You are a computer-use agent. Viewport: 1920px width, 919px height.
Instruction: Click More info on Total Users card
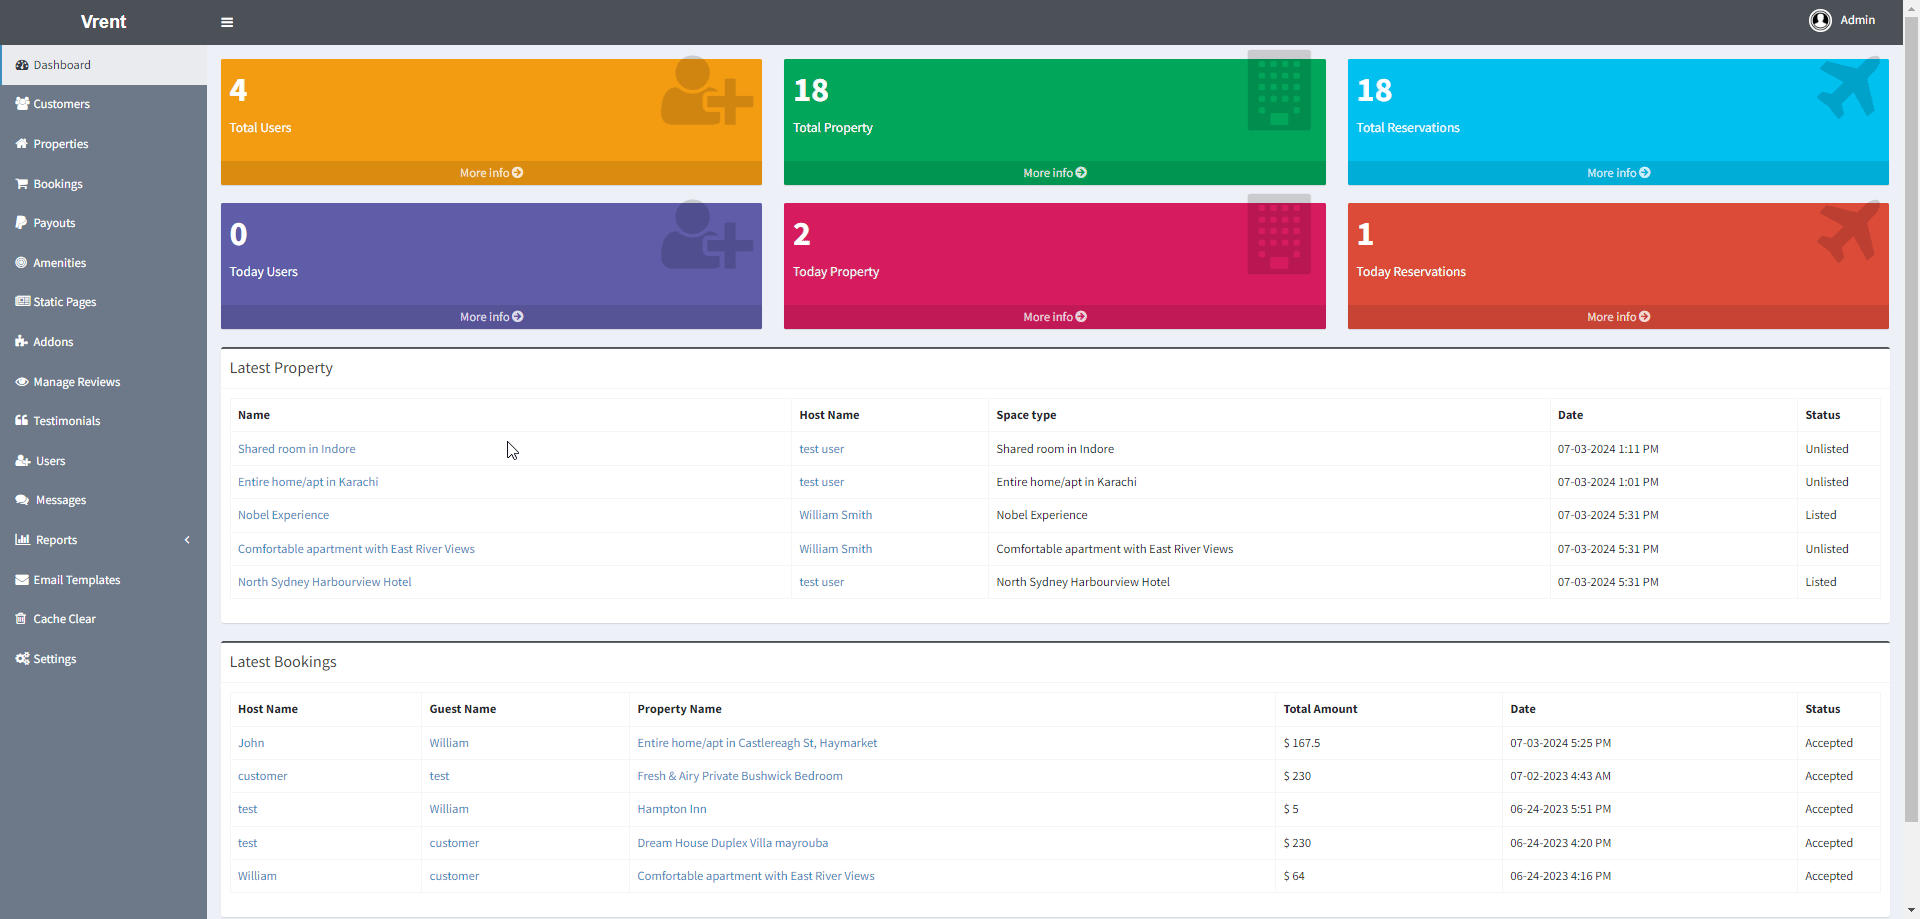click(491, 173)
